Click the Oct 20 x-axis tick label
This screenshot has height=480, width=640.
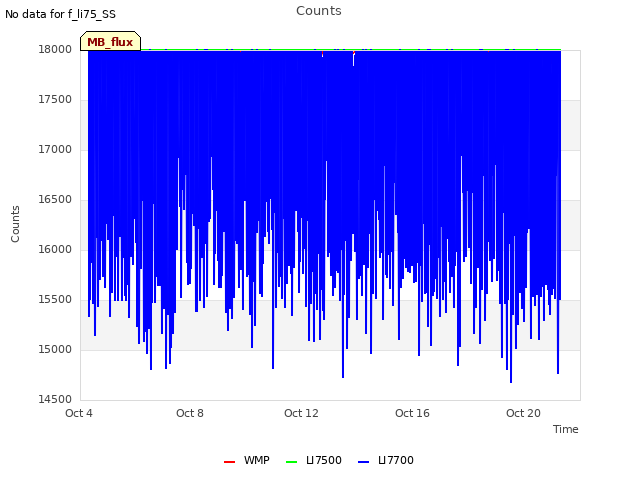click(x=523, y=413)
